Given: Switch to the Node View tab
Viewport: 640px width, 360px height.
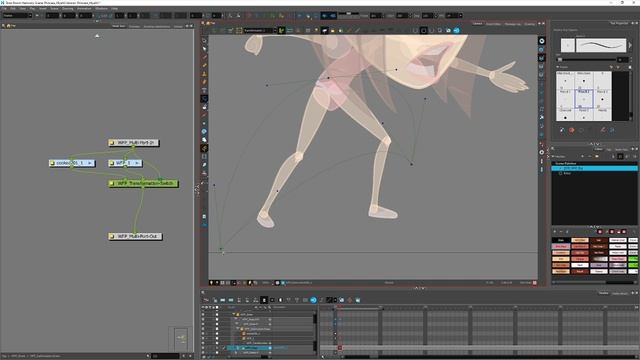Looking at the screenshot, I should tap(118, 26).
